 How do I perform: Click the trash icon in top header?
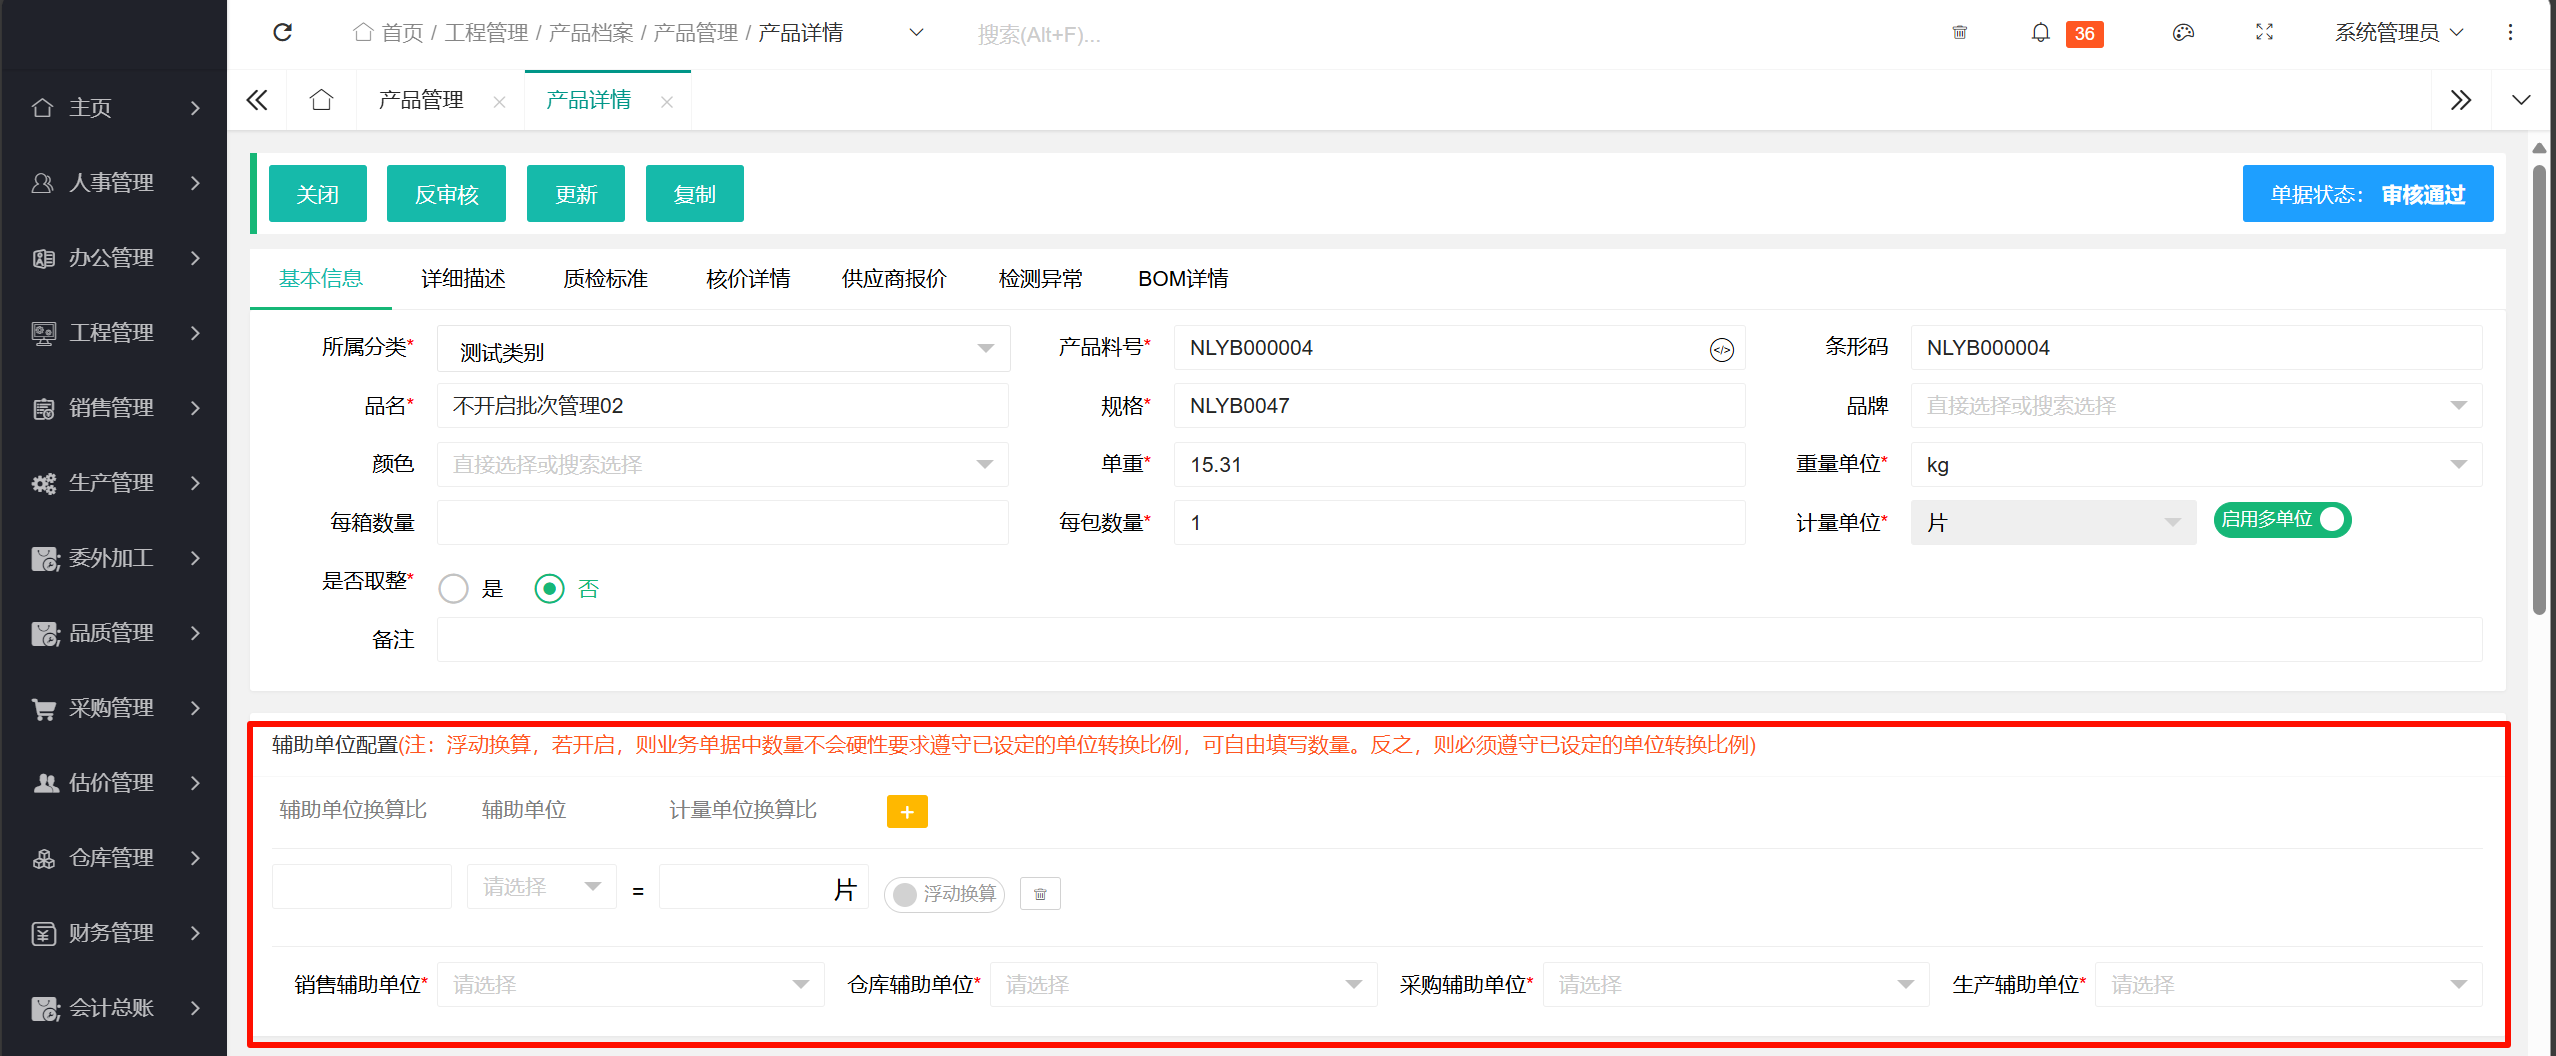pyautogui.click(x=1959, y=33)
